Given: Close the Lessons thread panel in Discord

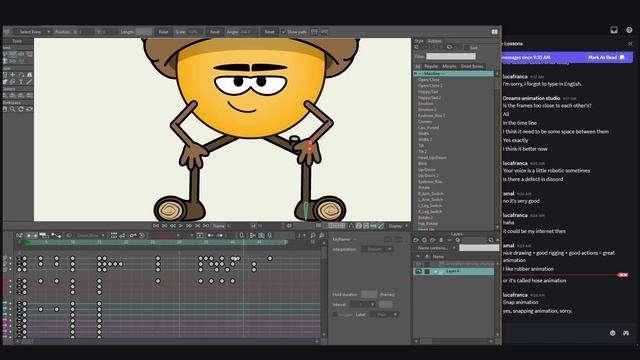Looking at the screenshot, I should point(630,44).
